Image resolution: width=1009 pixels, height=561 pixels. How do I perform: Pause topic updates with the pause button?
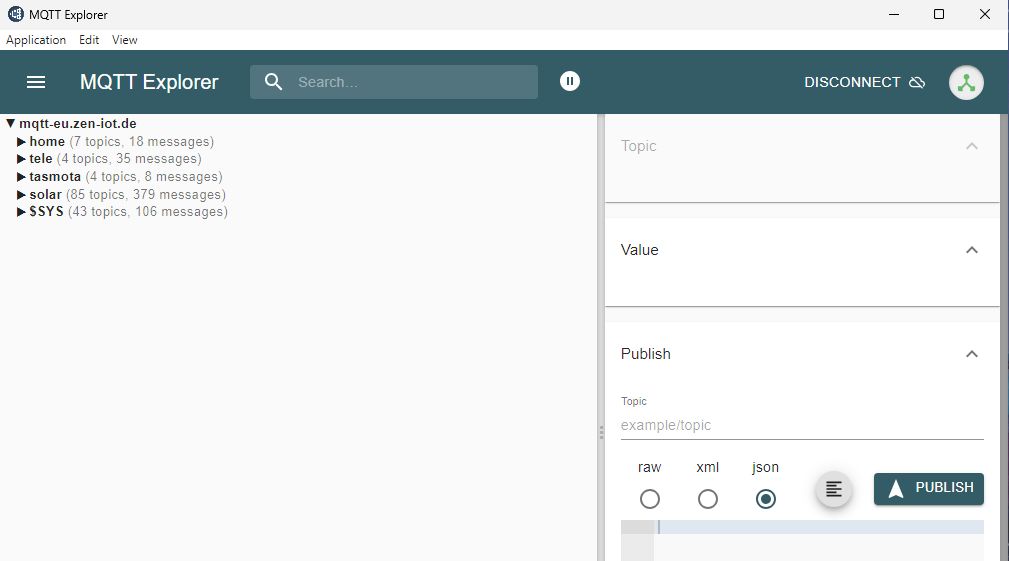pos(570,81)
